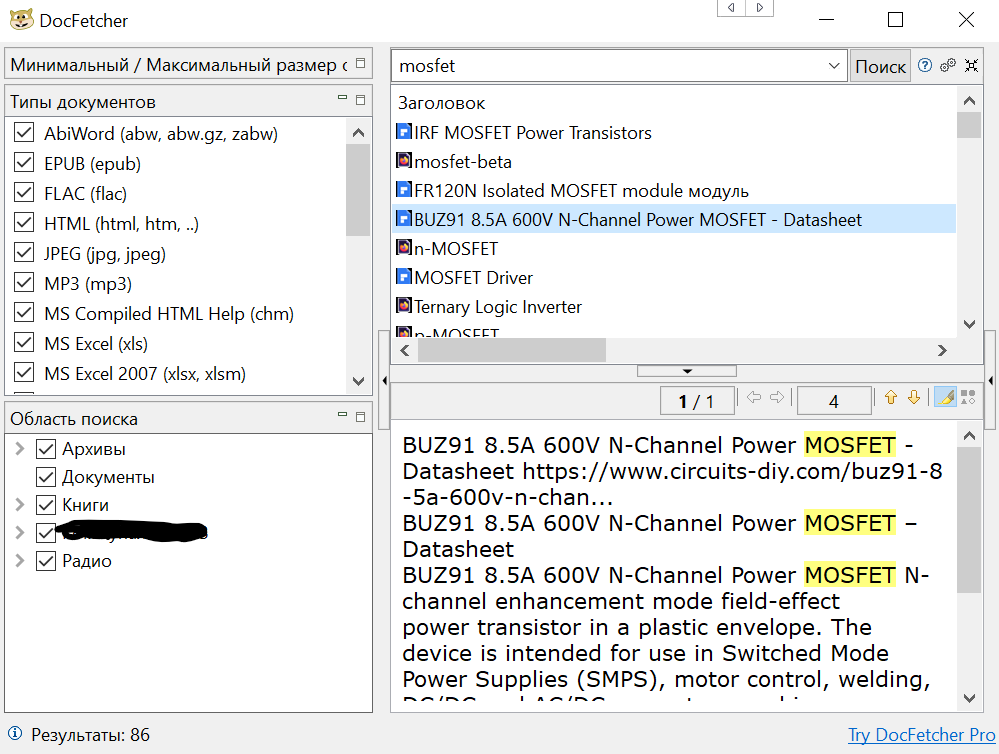Click preview pane scroll-up arrow

pos(969,436)
